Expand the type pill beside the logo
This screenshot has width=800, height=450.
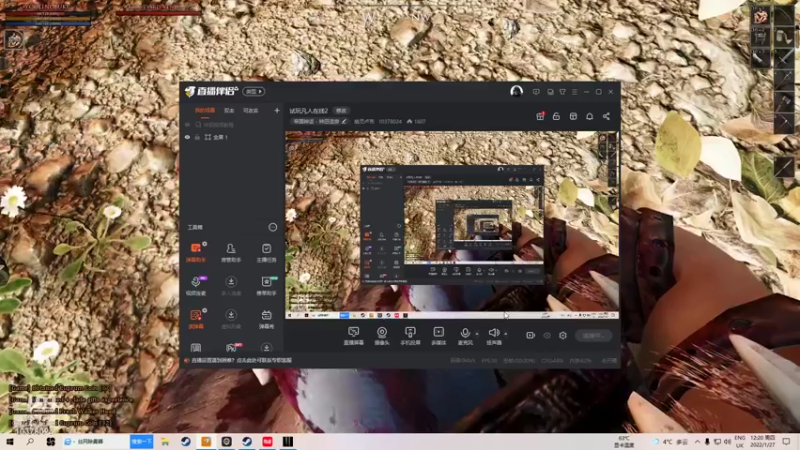click(254, 91)
